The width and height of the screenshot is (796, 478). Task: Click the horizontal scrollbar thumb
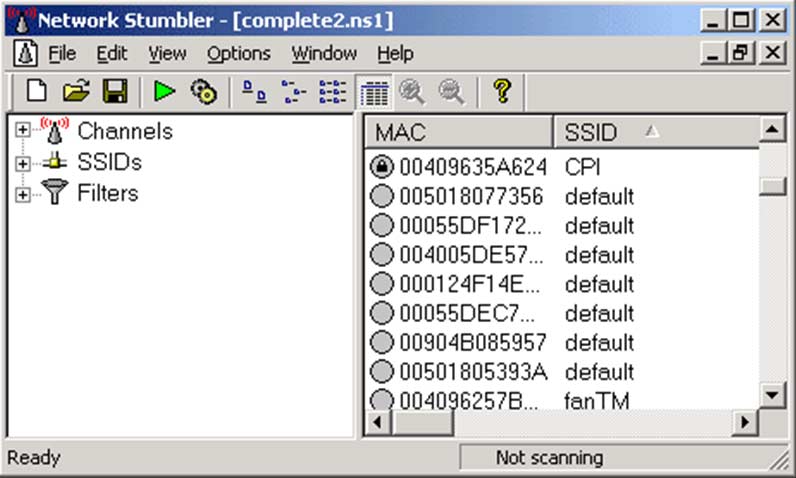click(x=422, y=422)
